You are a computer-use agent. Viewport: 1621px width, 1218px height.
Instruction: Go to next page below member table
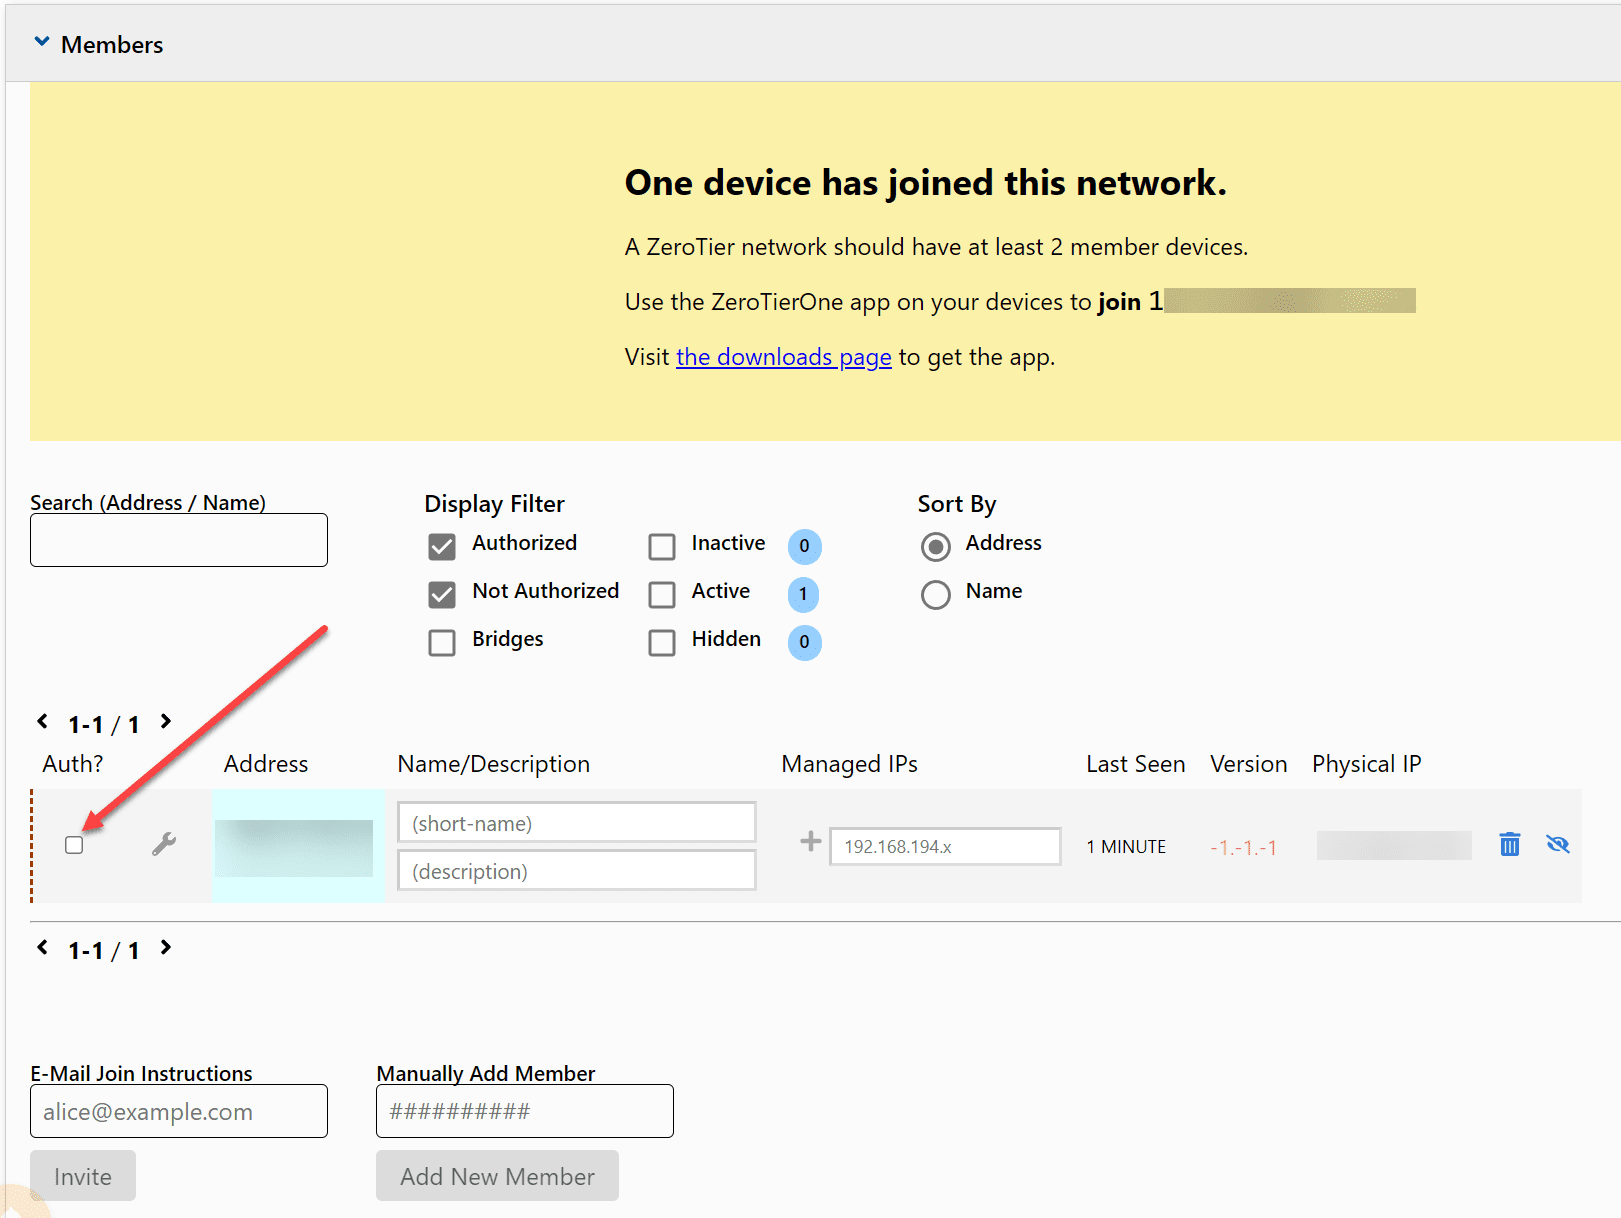pyautogui.click(x=166, y=947)
